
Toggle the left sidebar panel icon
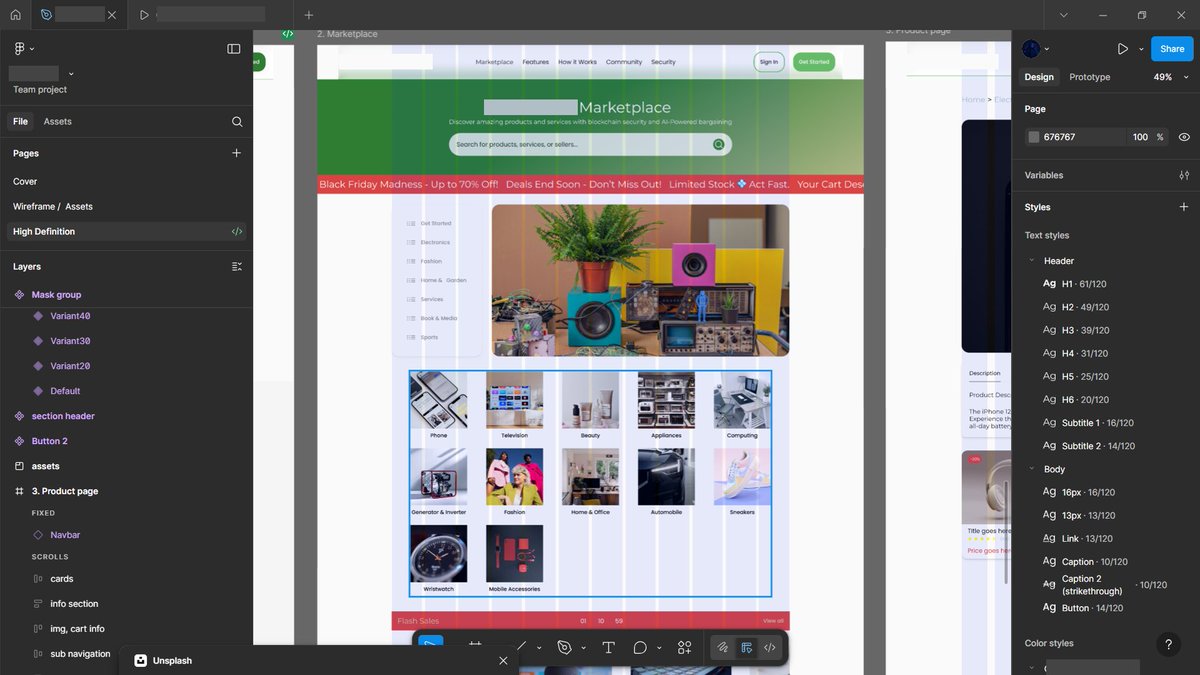coord(234,48)
